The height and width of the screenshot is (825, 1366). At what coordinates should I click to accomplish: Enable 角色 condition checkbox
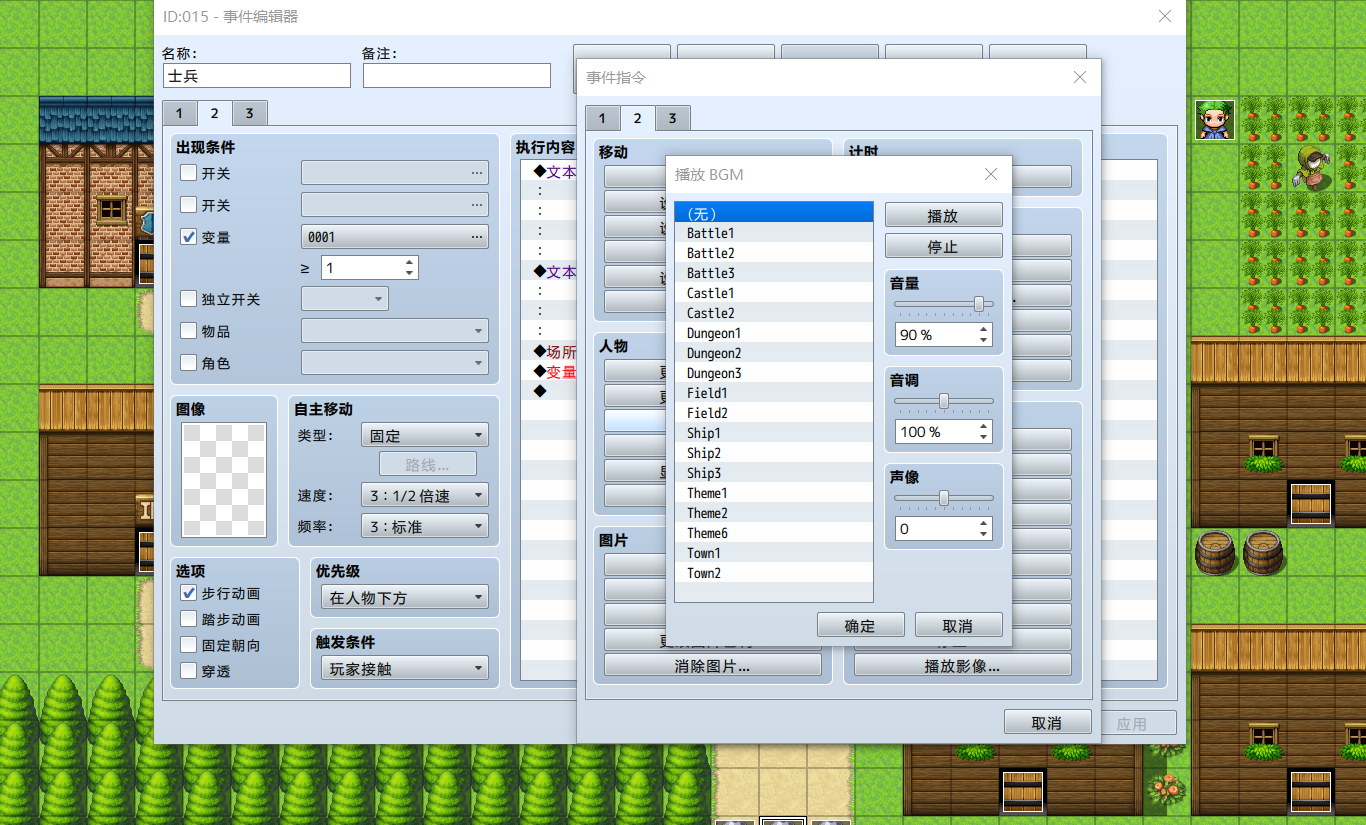click(x=188, y=362)
